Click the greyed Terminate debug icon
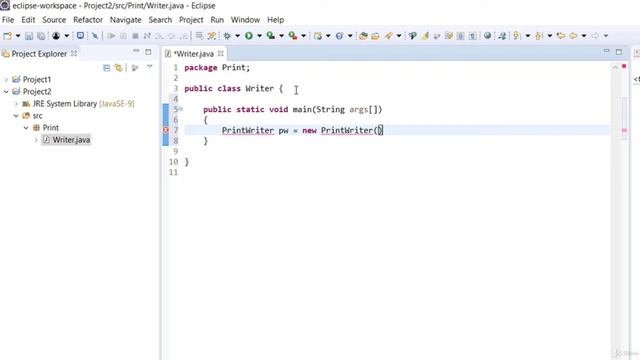The width and height of the screenshot is (640, 360). point(135,36)
